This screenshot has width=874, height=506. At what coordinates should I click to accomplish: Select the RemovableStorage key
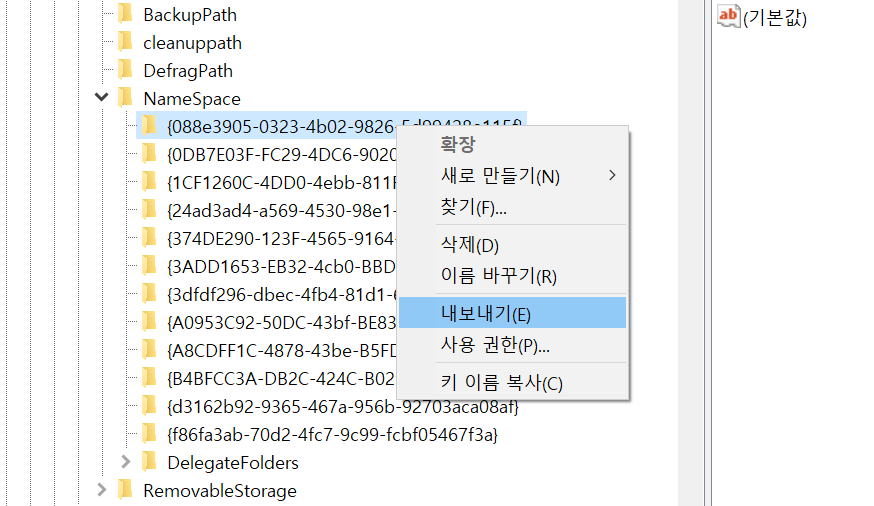click(220, 490)
